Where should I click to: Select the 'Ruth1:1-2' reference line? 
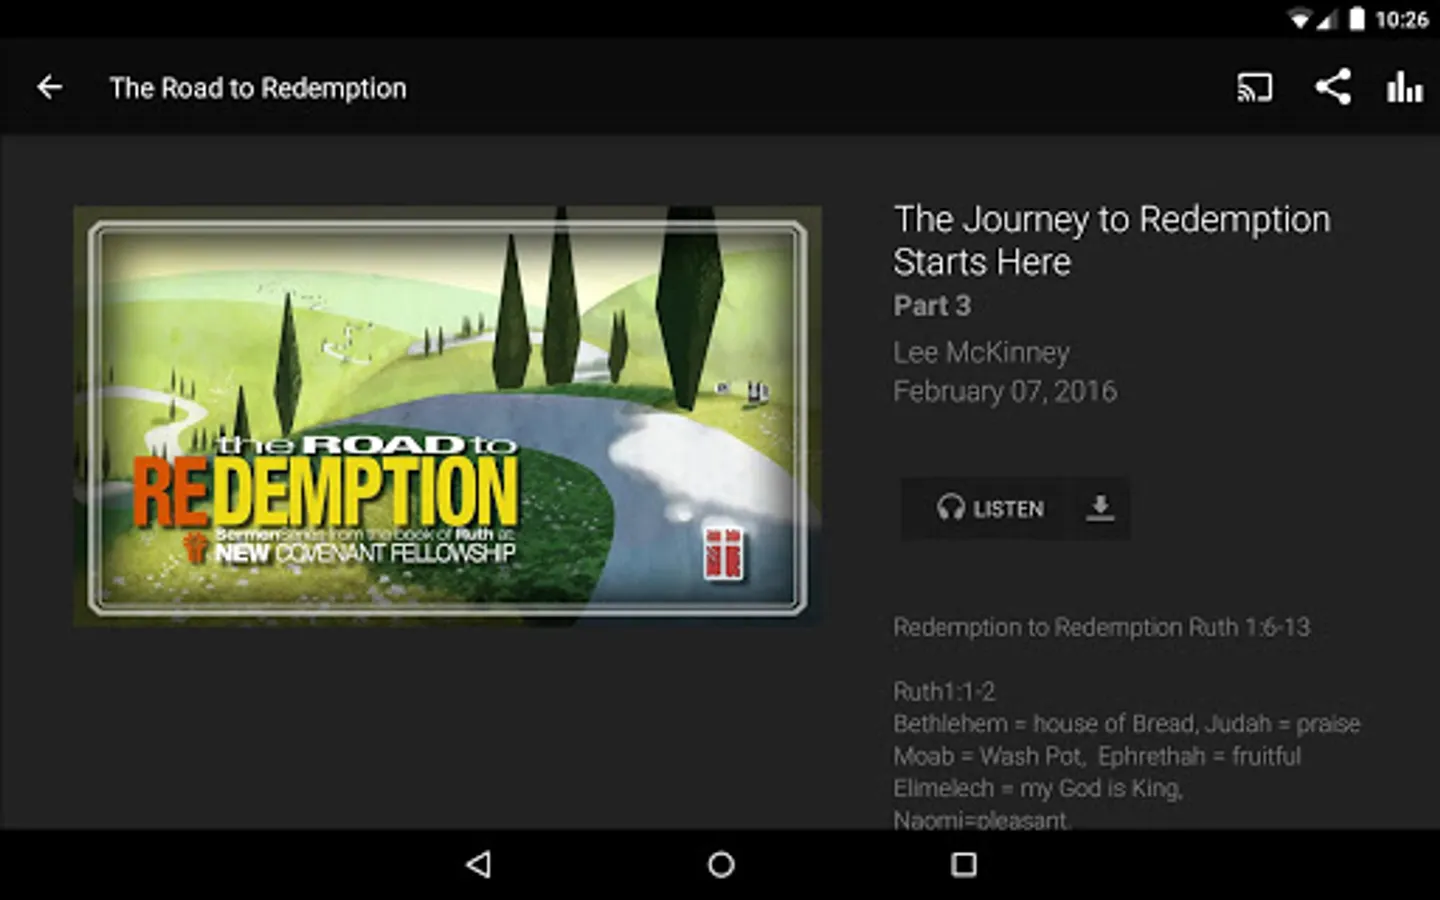click(944, 691)
